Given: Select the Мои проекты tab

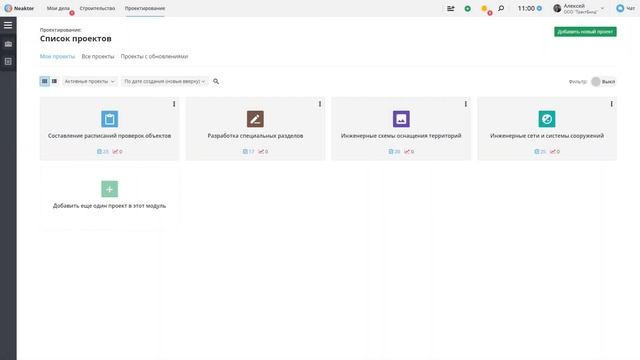Looking at the screenshot, I should click(x=58, y=56).
